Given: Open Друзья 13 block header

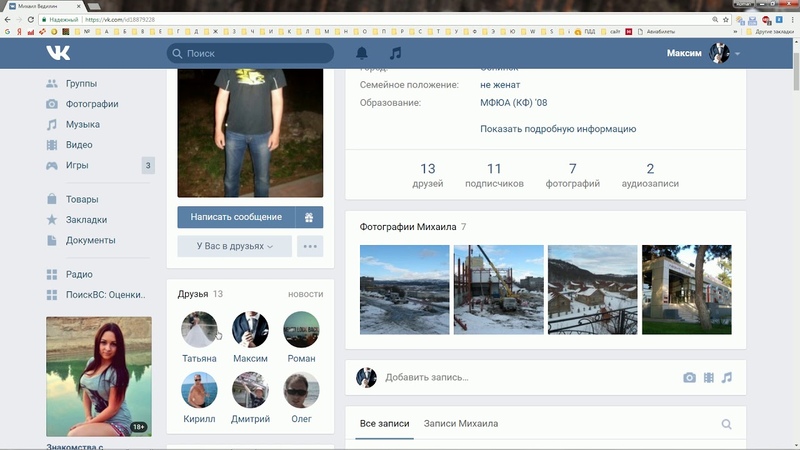Looking at the screenshot, I should pyautogui.click(x=201, y=294).
